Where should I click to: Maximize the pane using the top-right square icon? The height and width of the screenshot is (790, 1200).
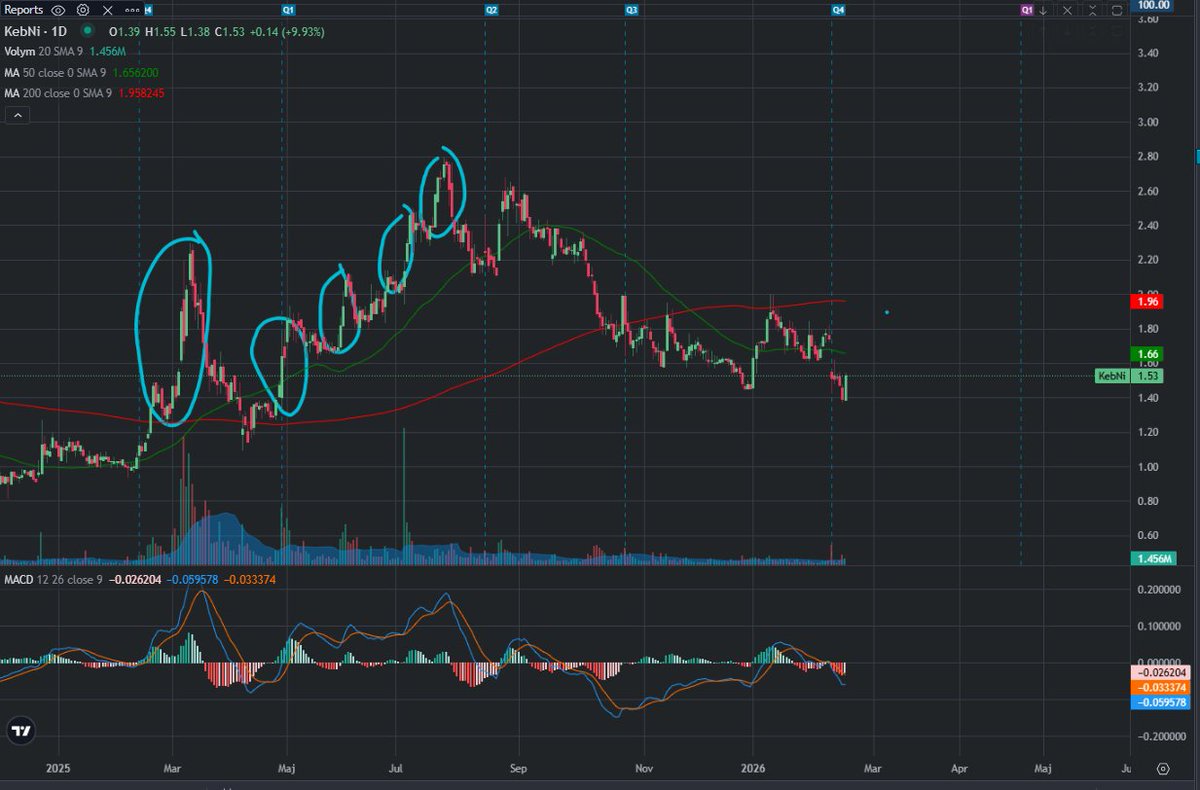coord(1116,10)
